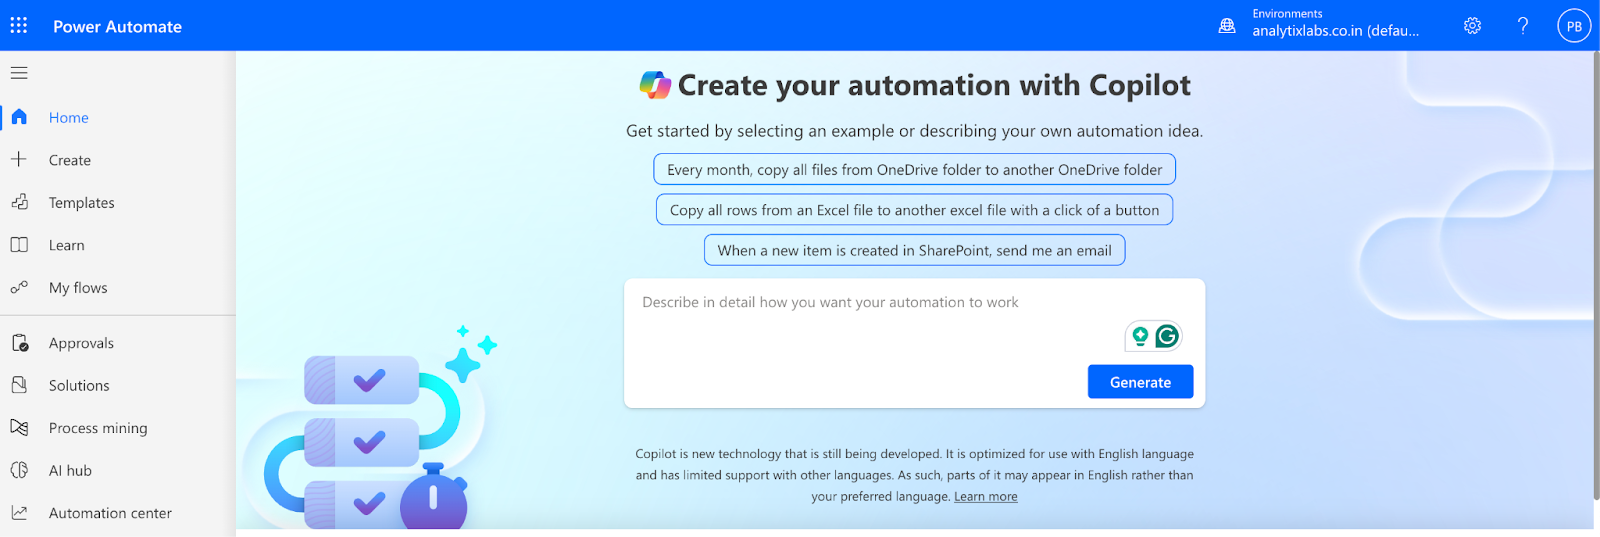Go to Home menu item
1600x537 pixels.
pyautogui.click(x=69, y=118)
